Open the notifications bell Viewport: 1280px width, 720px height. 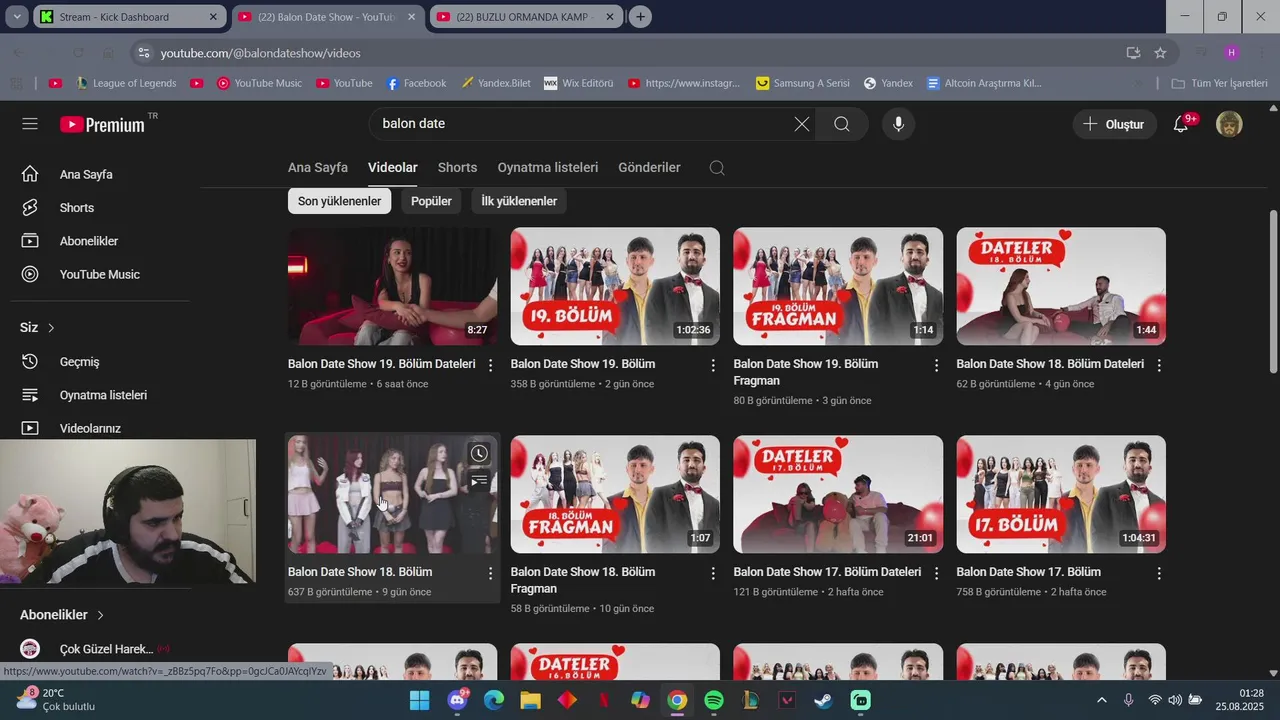click(x=1181, y=124)
